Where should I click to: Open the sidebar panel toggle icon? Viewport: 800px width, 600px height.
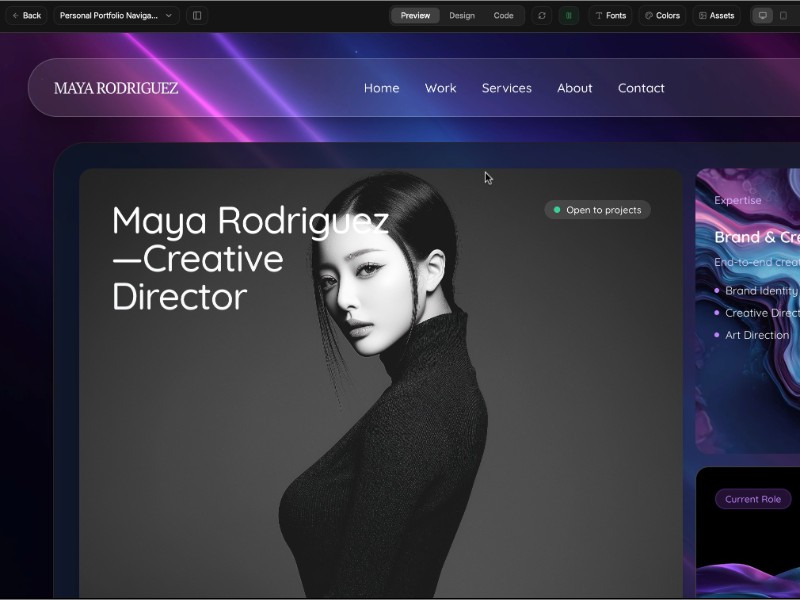coord(196,15)
